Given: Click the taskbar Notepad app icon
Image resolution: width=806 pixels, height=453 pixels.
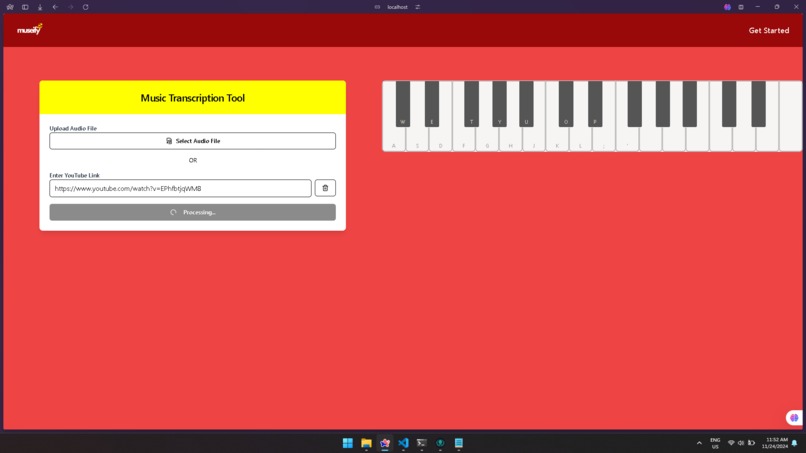Looking at the screenshot, I should point(459,443).
